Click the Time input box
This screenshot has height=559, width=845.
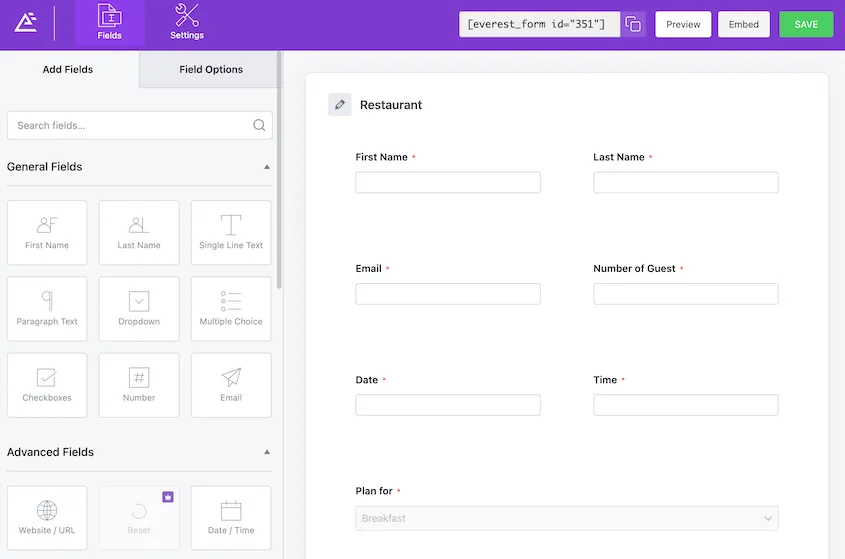[685, 405]
